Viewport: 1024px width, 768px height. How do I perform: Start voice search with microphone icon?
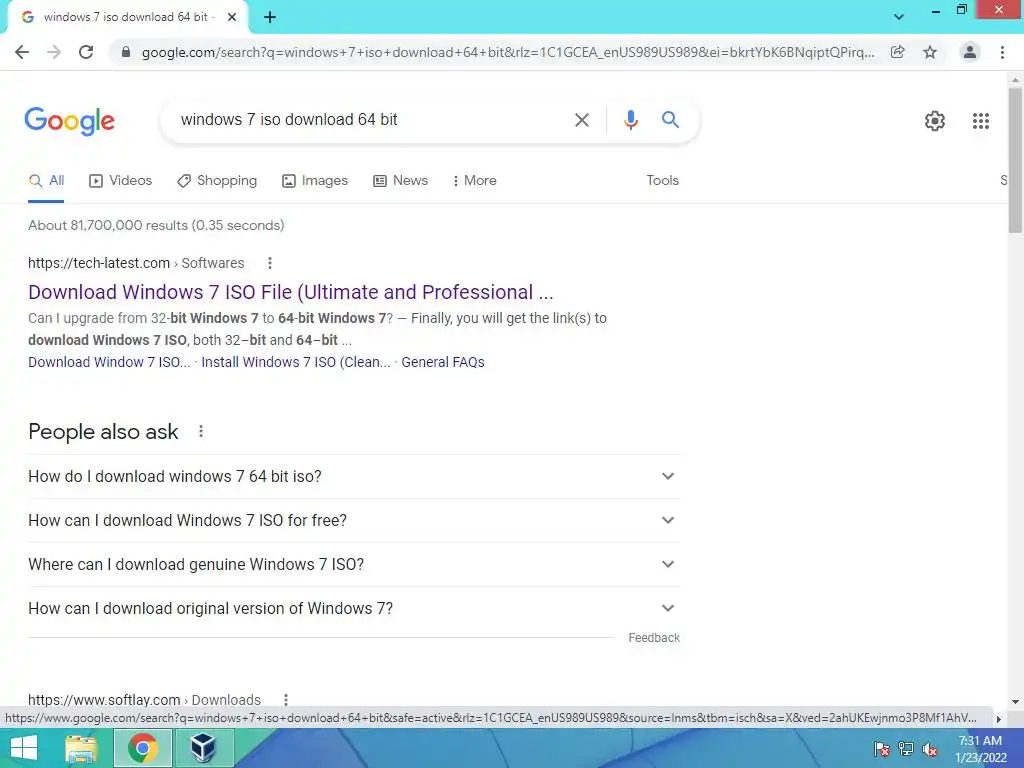(631, 120)
